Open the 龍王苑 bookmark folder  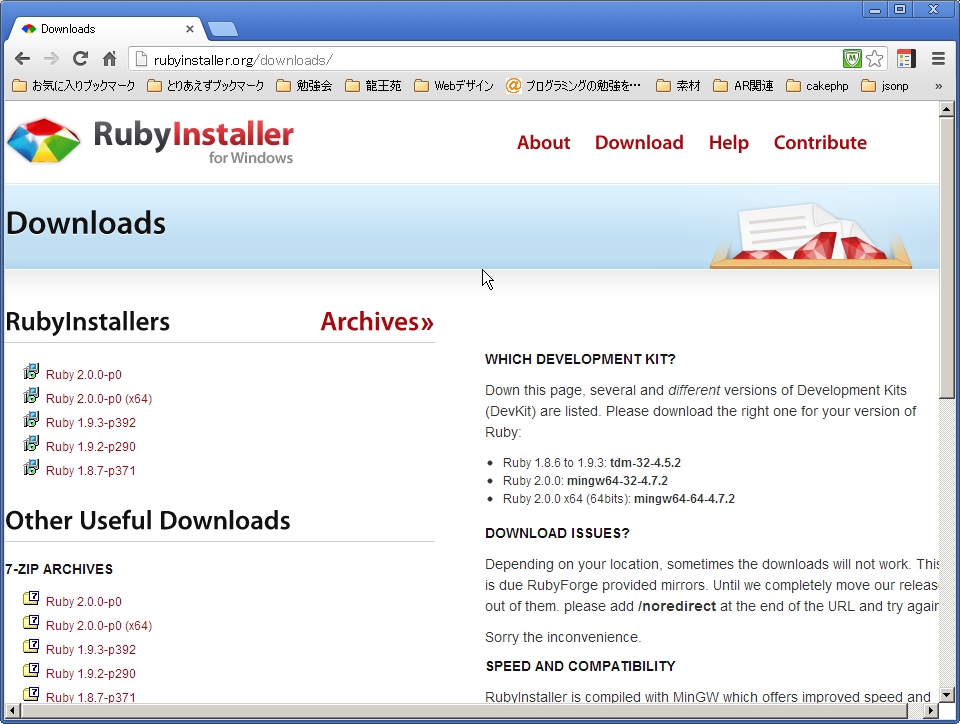tap(373, 86)
